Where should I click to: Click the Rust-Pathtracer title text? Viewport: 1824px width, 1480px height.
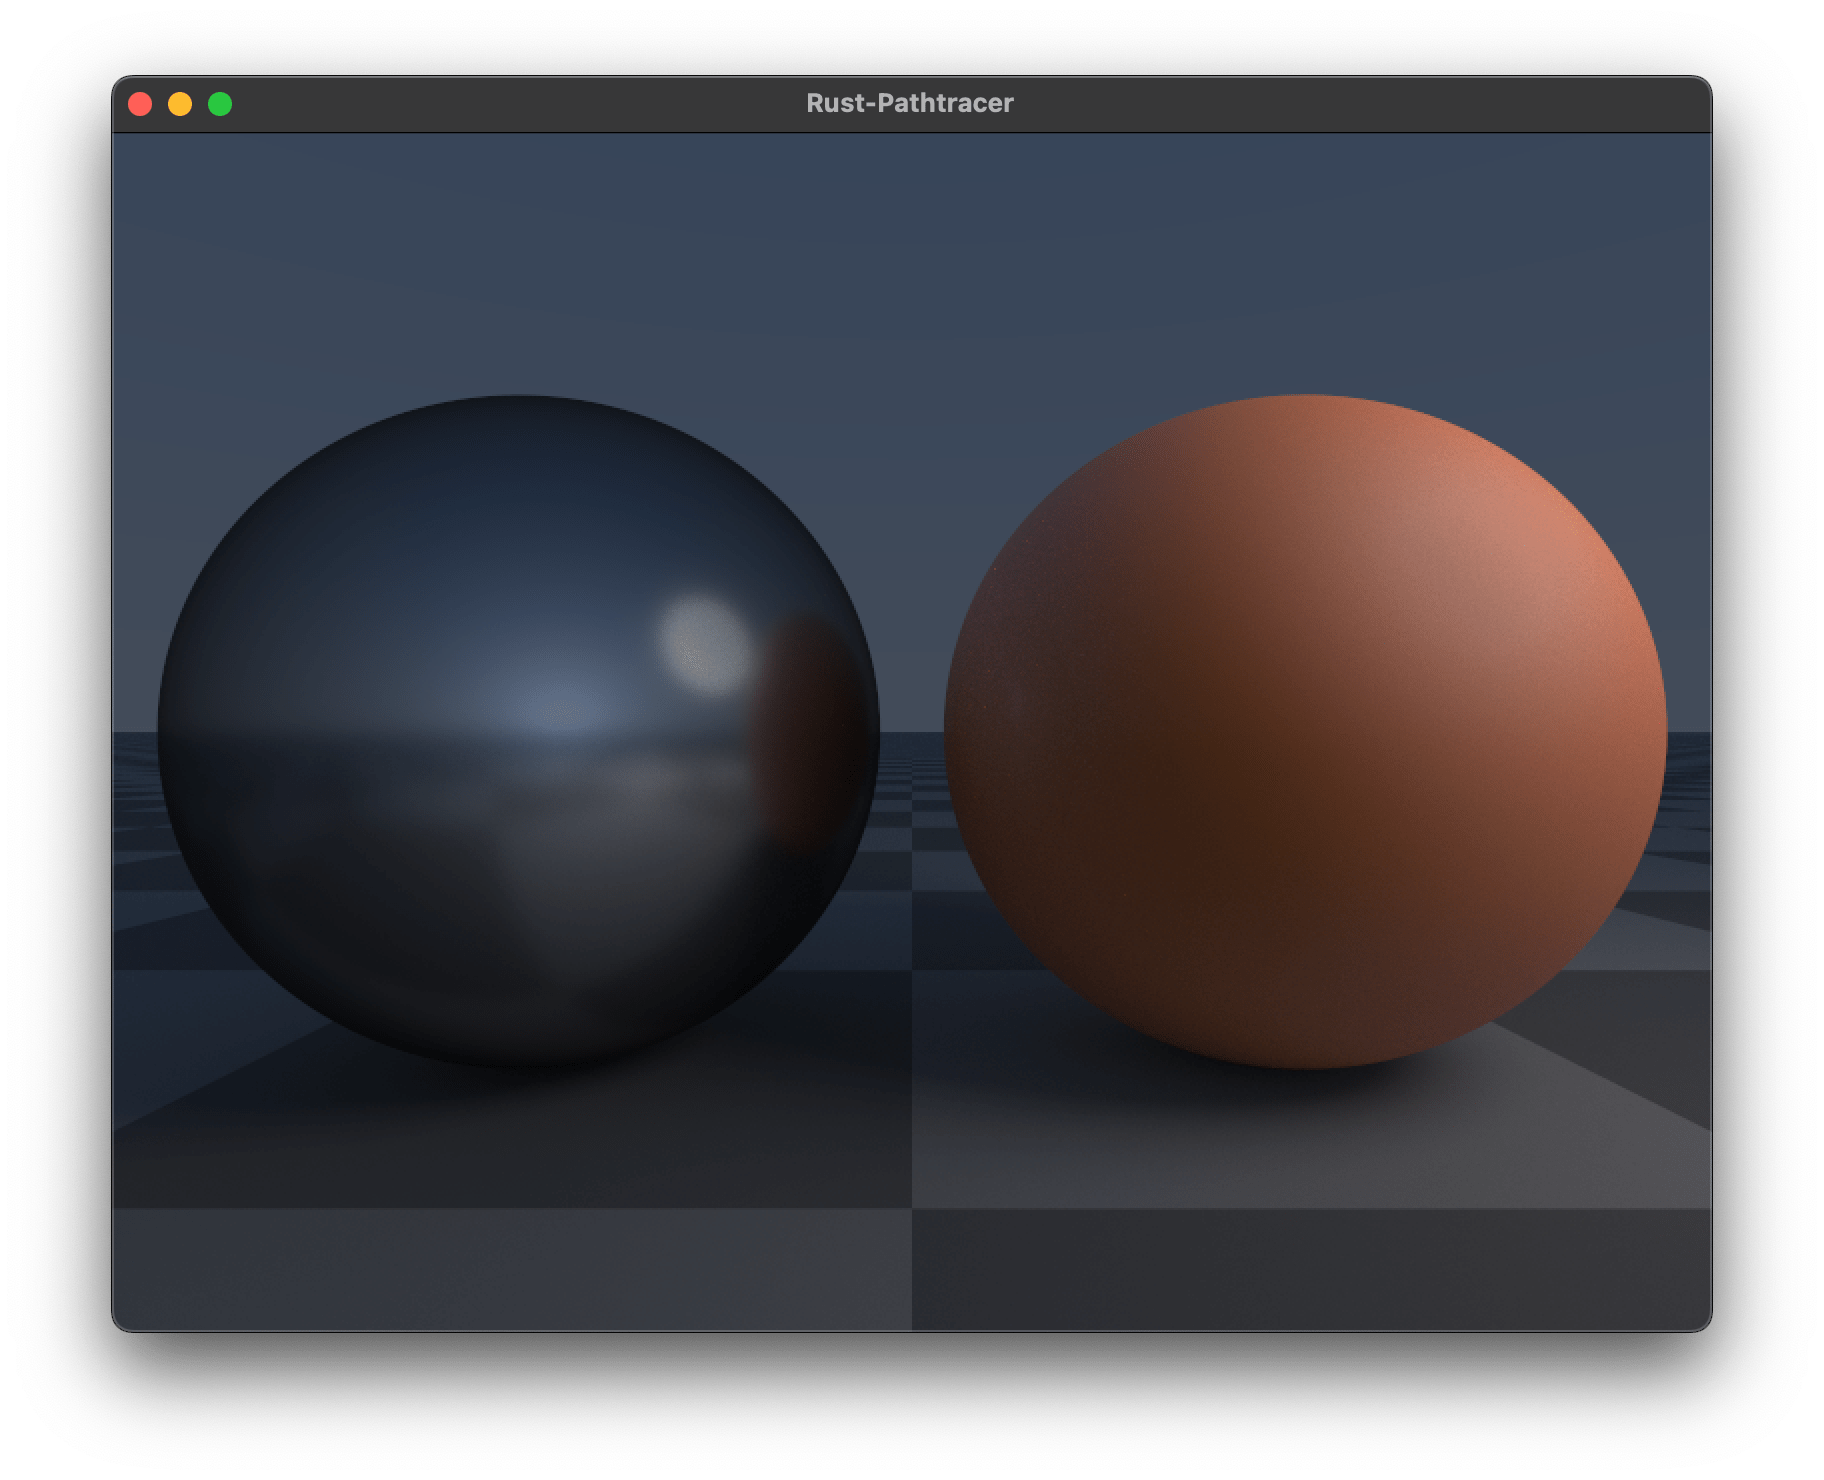tap(911, 101)
